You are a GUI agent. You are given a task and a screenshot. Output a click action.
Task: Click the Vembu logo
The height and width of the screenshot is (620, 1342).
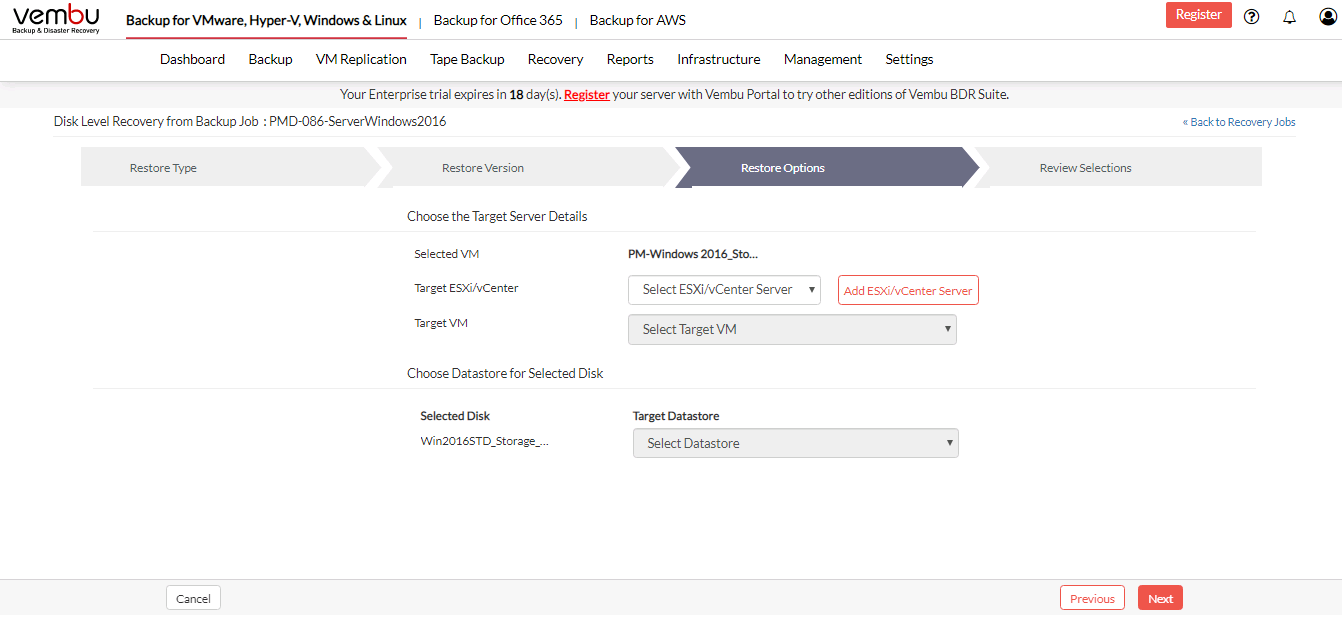point(56,19)
